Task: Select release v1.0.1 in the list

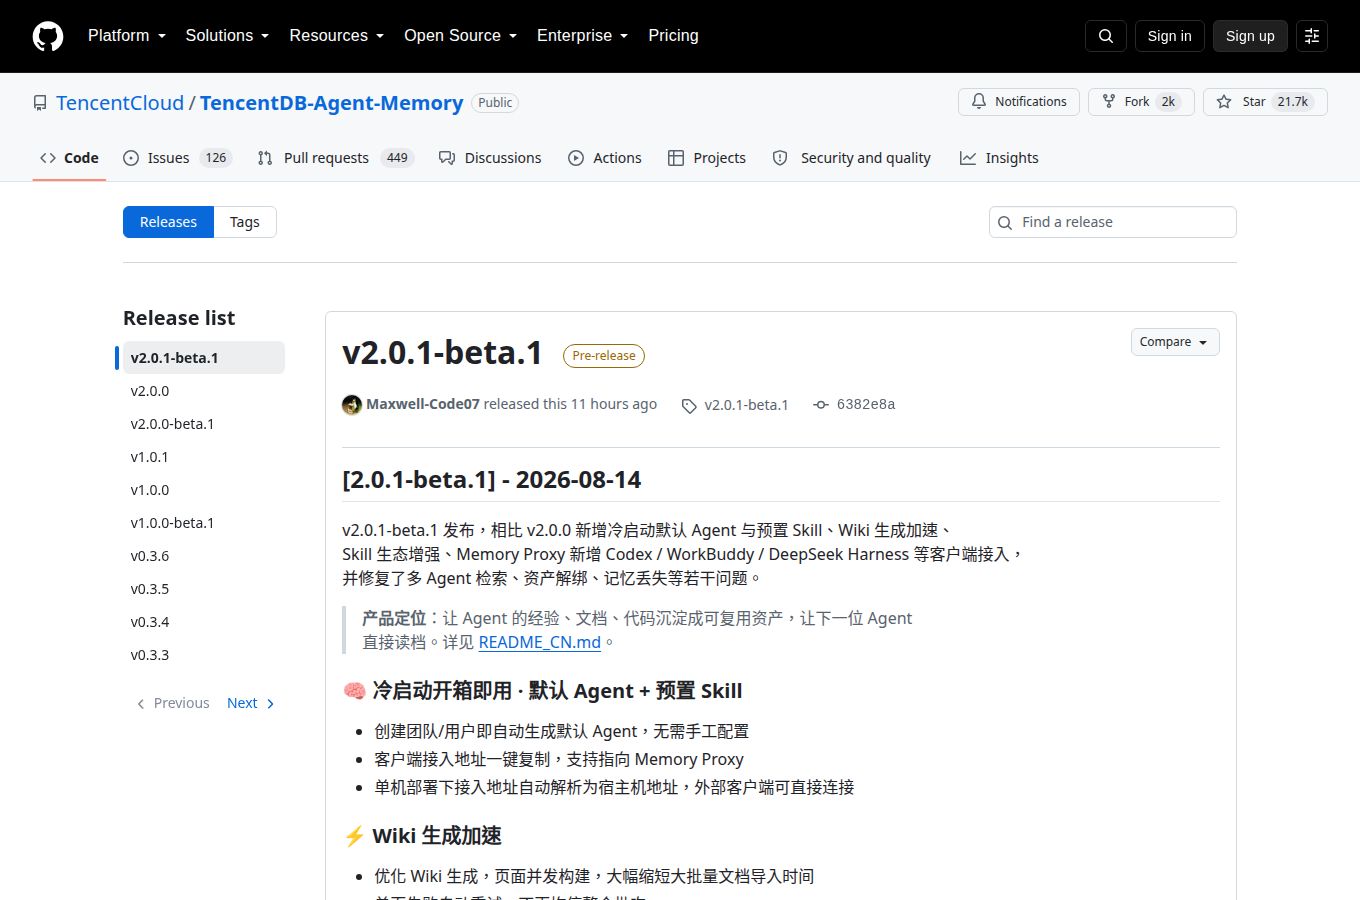Action: [204, 457]
